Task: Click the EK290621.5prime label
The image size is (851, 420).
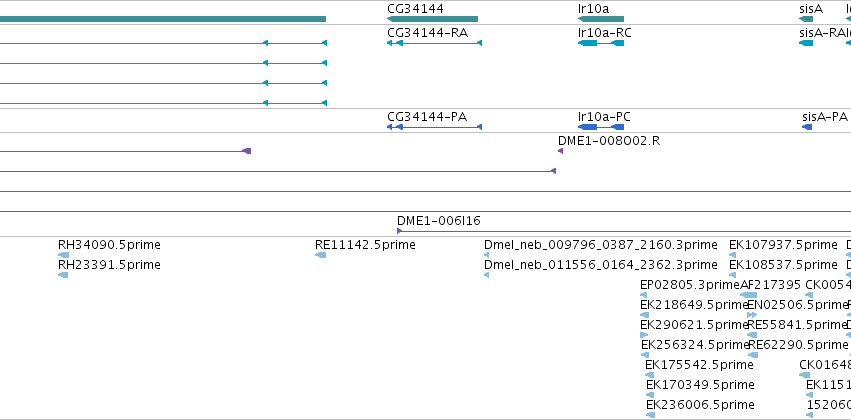Action: point(694,325)
